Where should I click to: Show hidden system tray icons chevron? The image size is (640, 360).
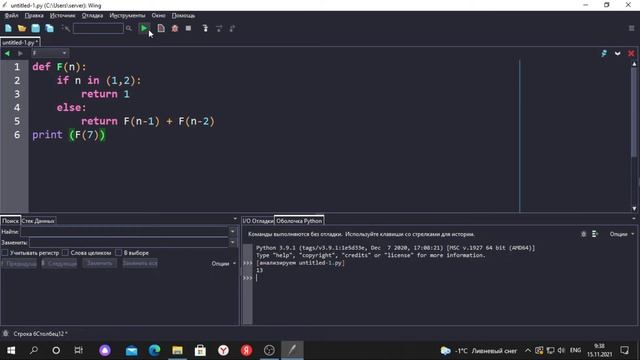point(528,350)
